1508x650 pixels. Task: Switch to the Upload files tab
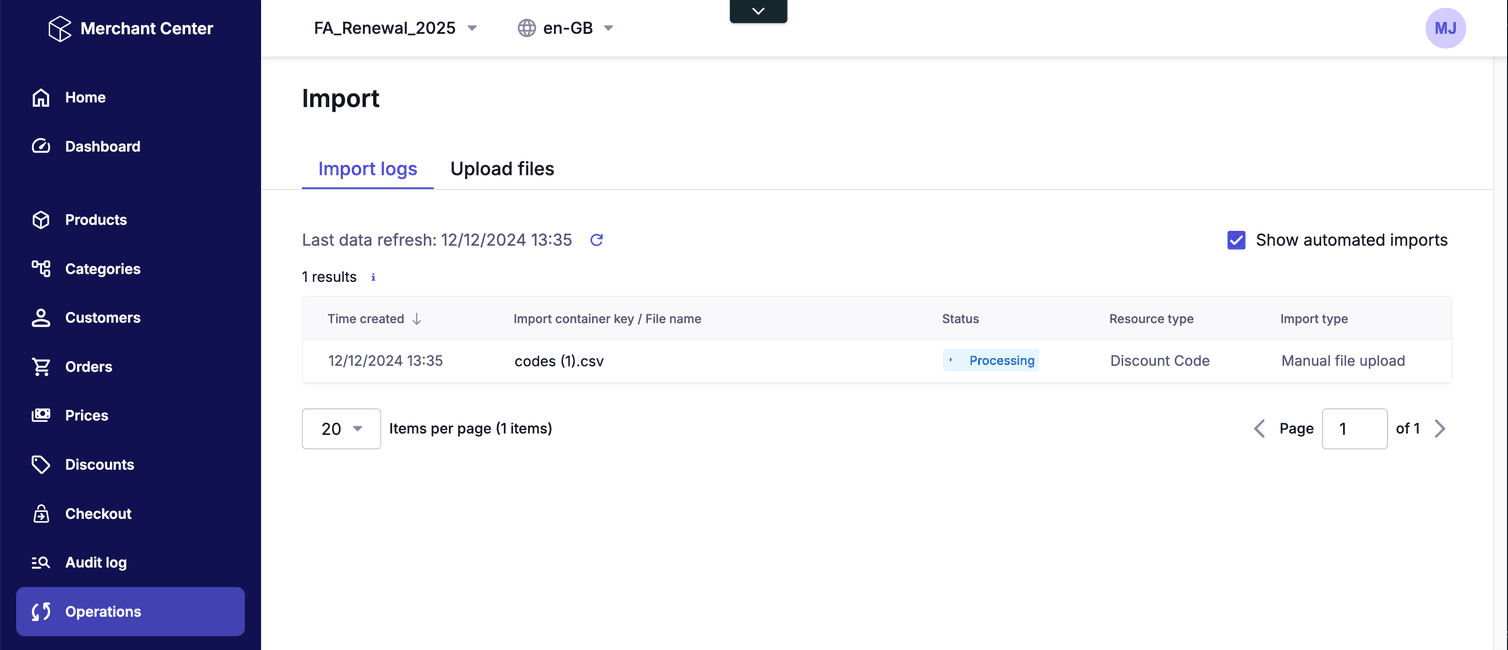point(502,169)
